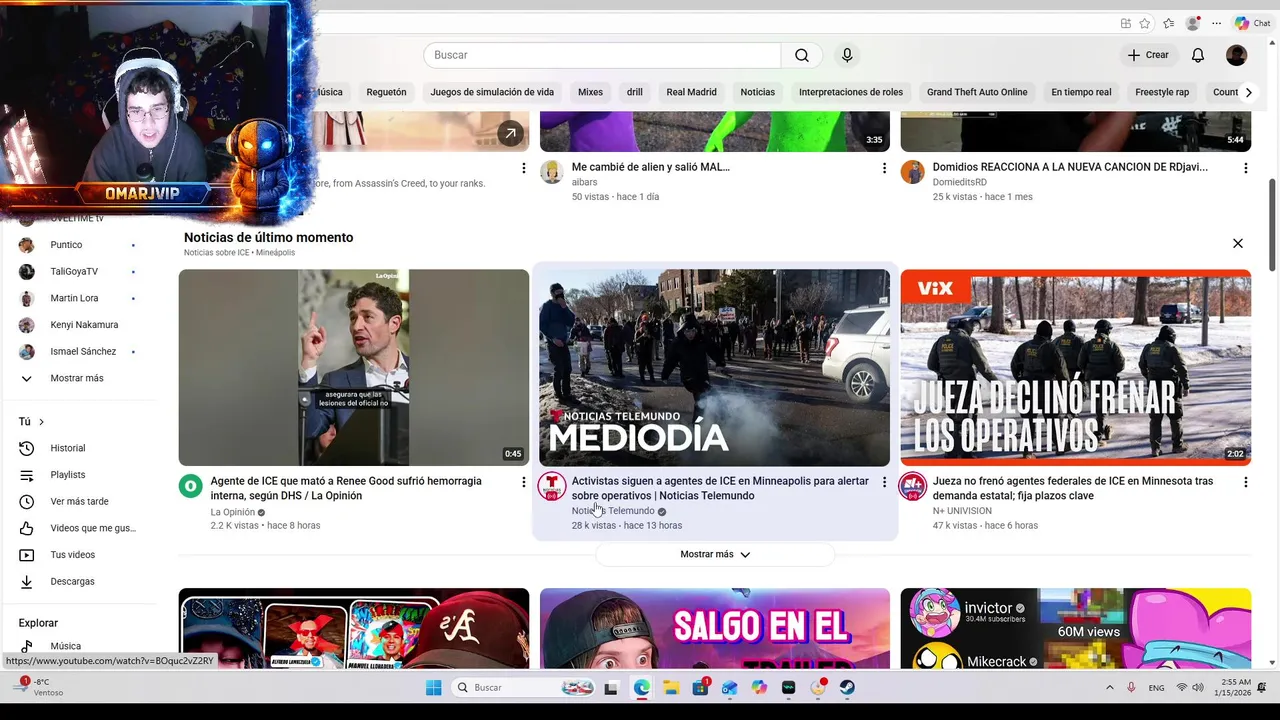This screenshot has width=1280, height=720.
Task: Click the taskbar volume icon
Action: tap(1200, 688)
